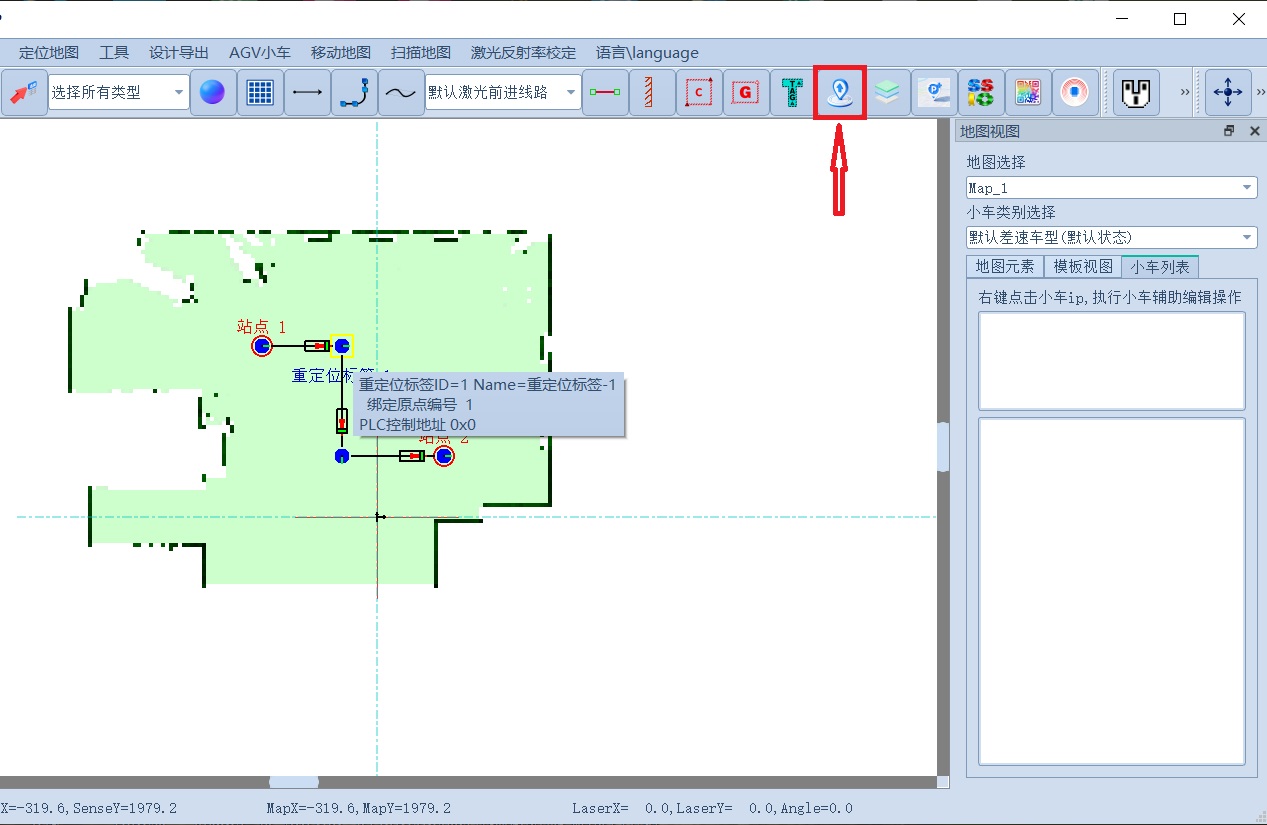Click the route arrow marker near 站点 1
Viewport: 1267px width, 825px height.
click(x=317, y=346)
